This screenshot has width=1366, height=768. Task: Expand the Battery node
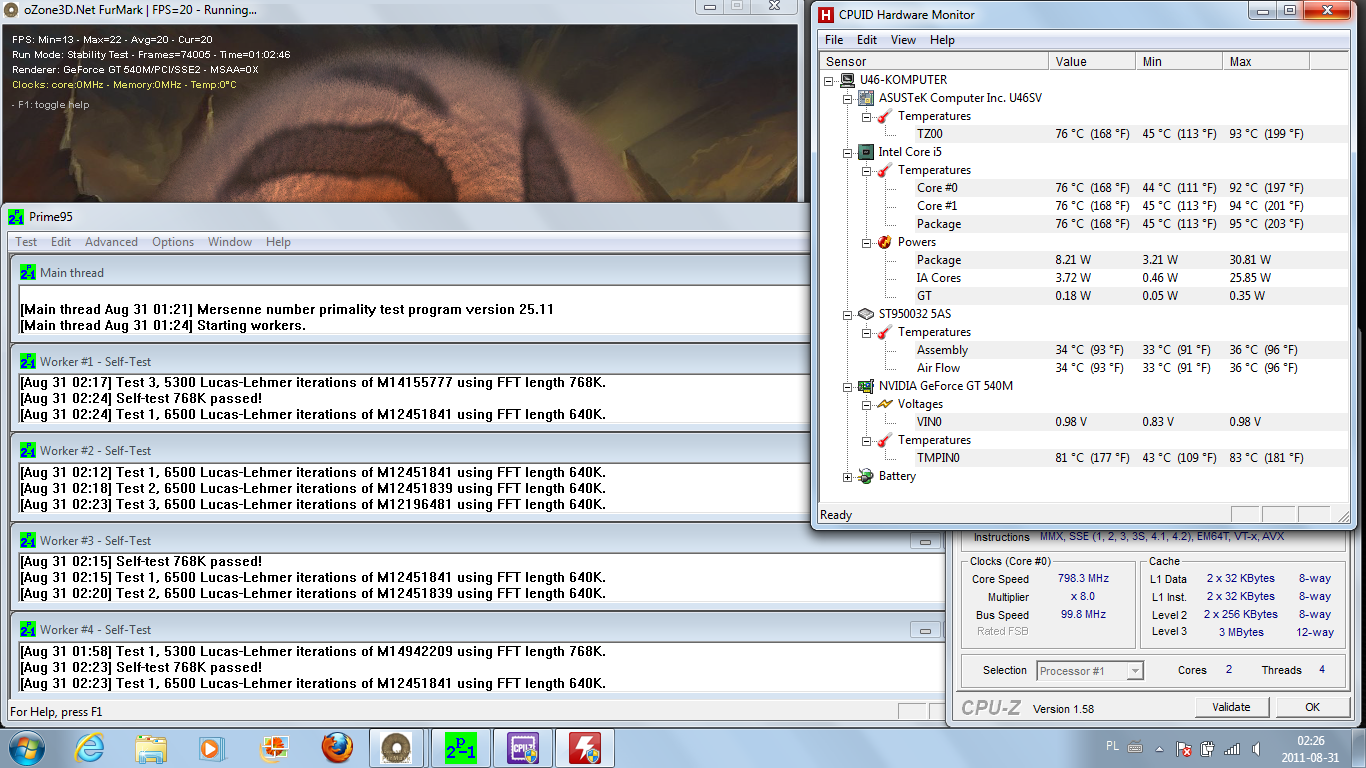pyautogui.click(x=848, y=476)
